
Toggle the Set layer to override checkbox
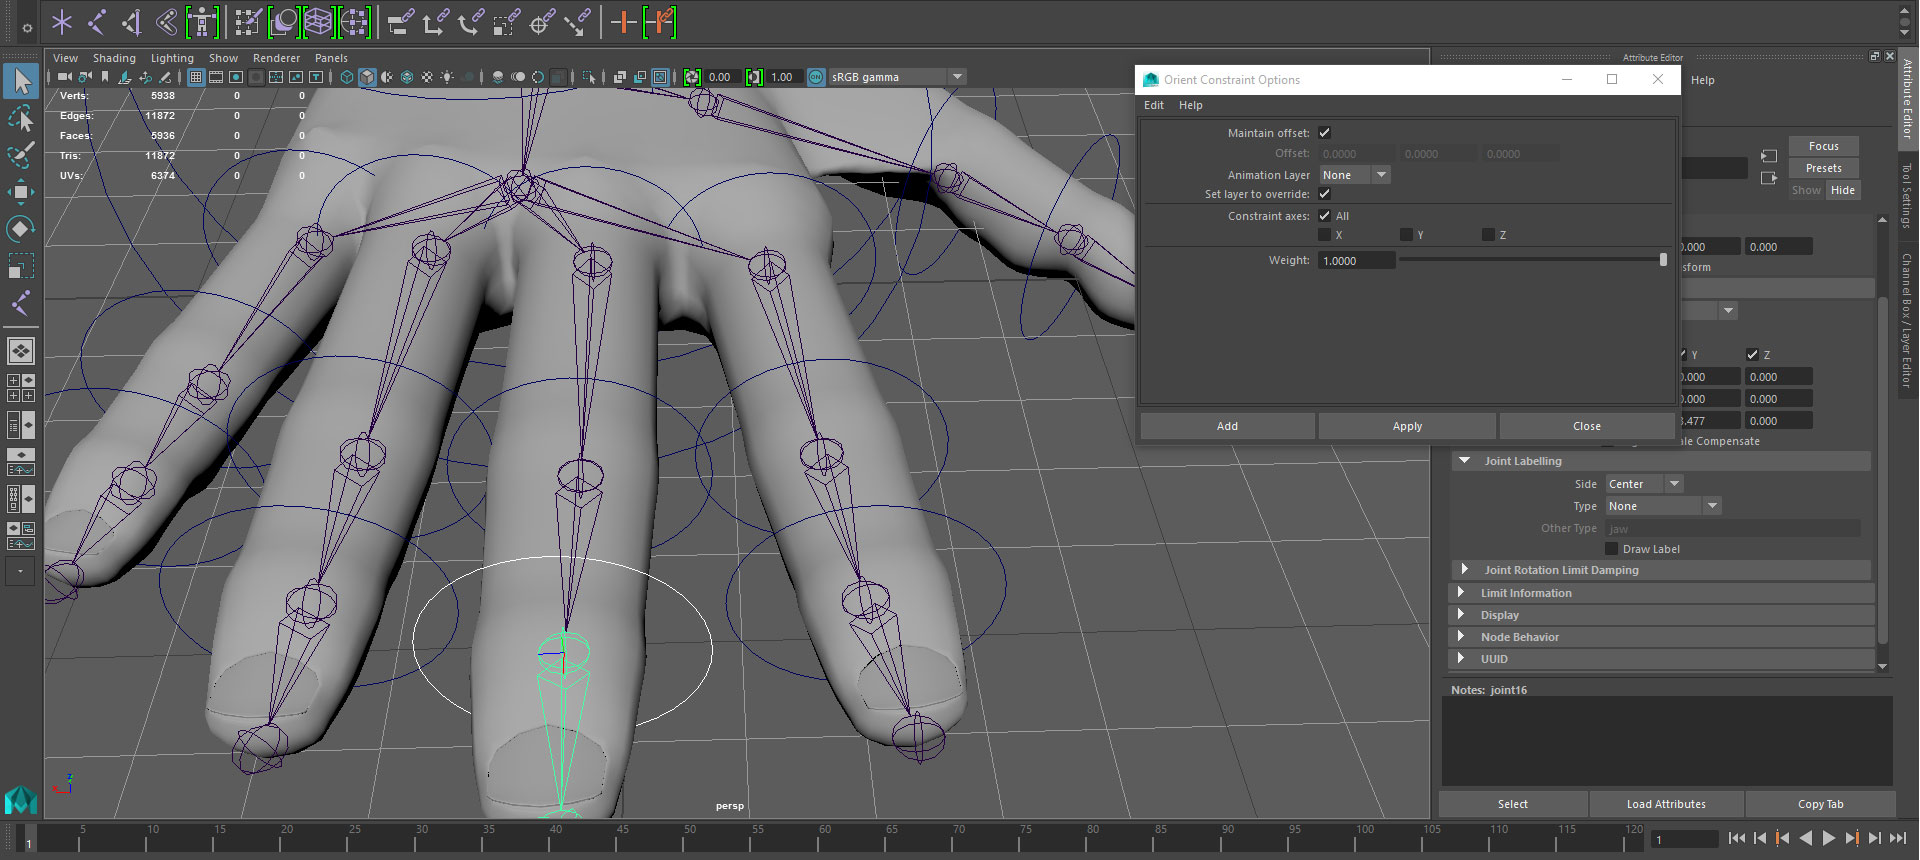(x=1324, y=194)
